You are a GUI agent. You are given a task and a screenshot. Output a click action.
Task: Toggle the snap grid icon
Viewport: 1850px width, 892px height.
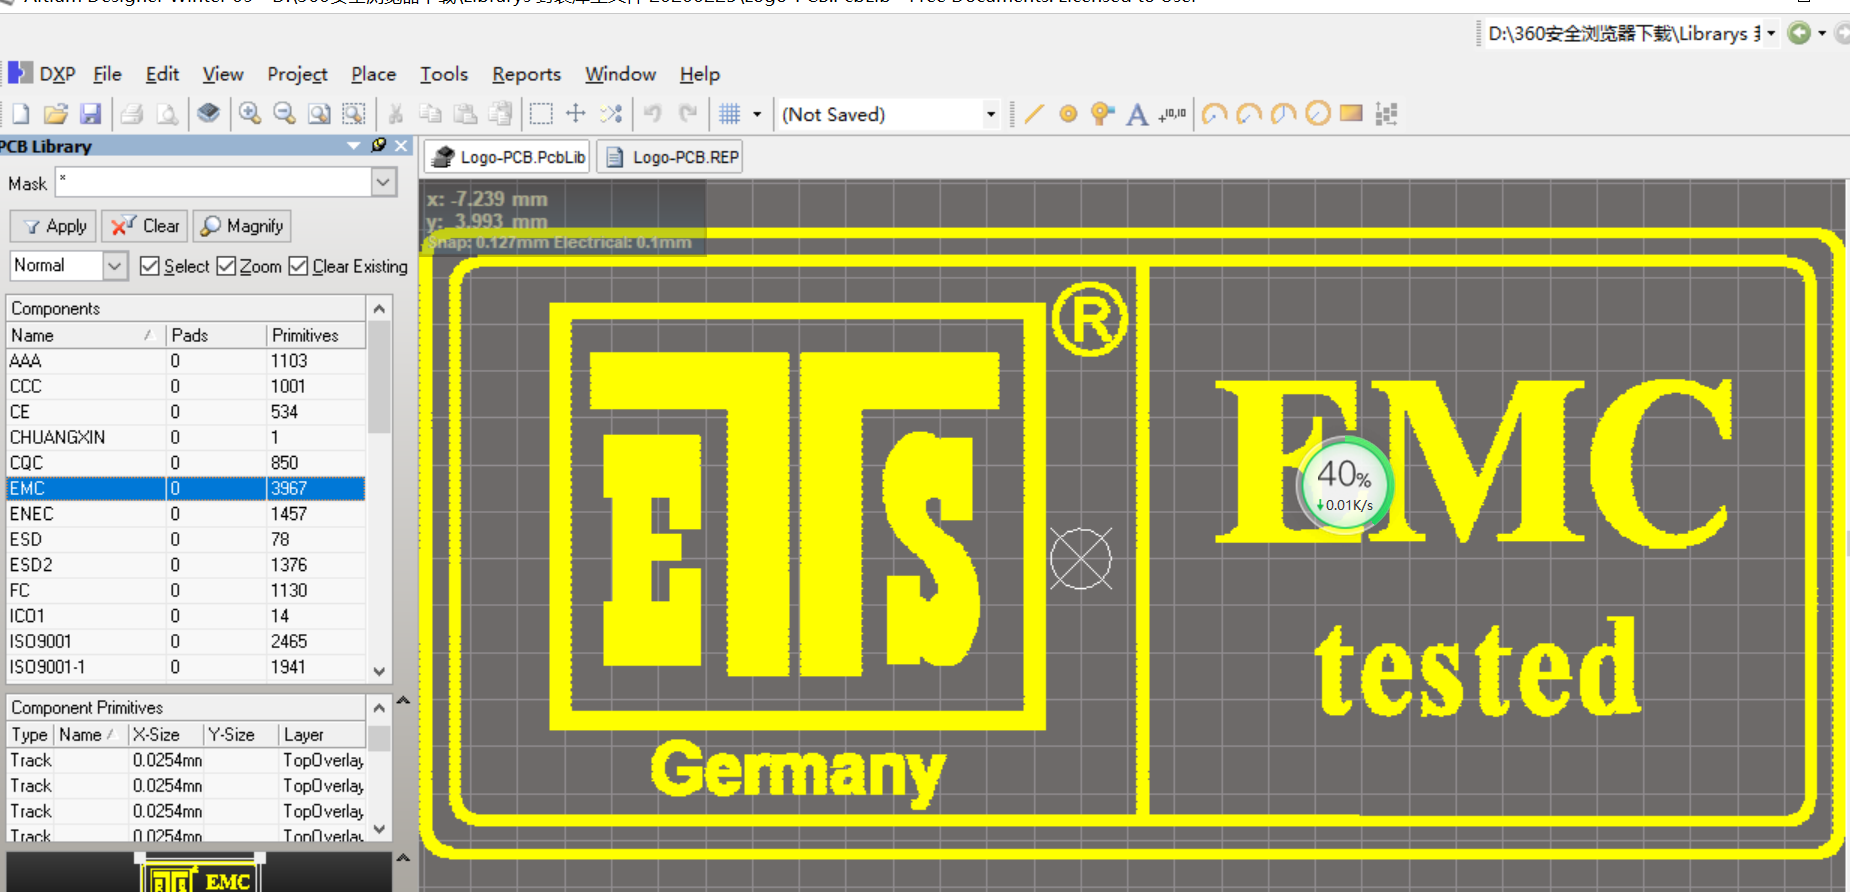(730, 114)
